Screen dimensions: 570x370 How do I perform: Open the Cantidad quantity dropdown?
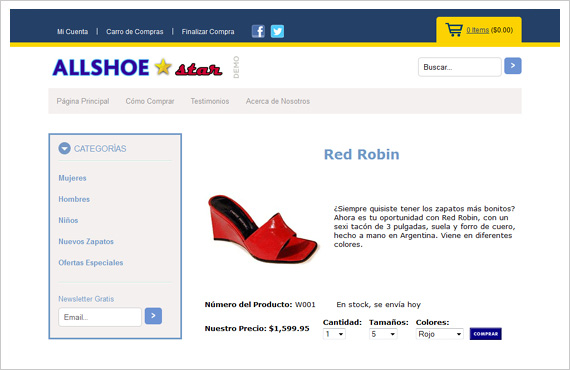coord(334,334)
